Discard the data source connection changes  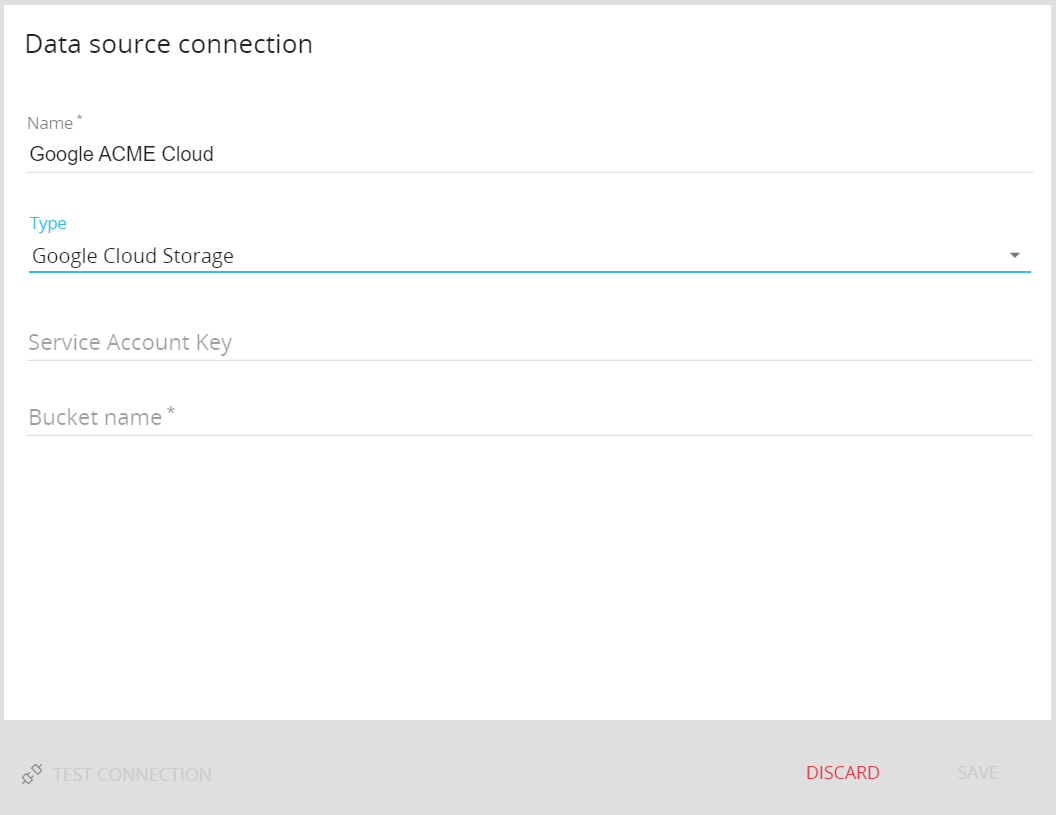click(x=843, y=773)
